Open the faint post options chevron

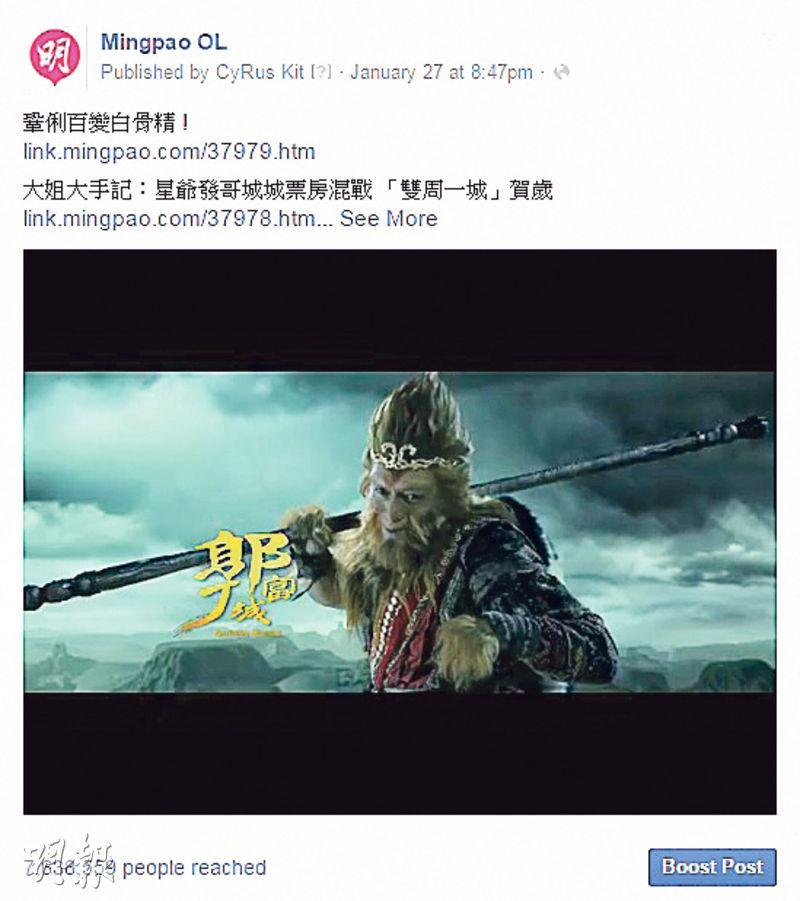tap(768, 39)
